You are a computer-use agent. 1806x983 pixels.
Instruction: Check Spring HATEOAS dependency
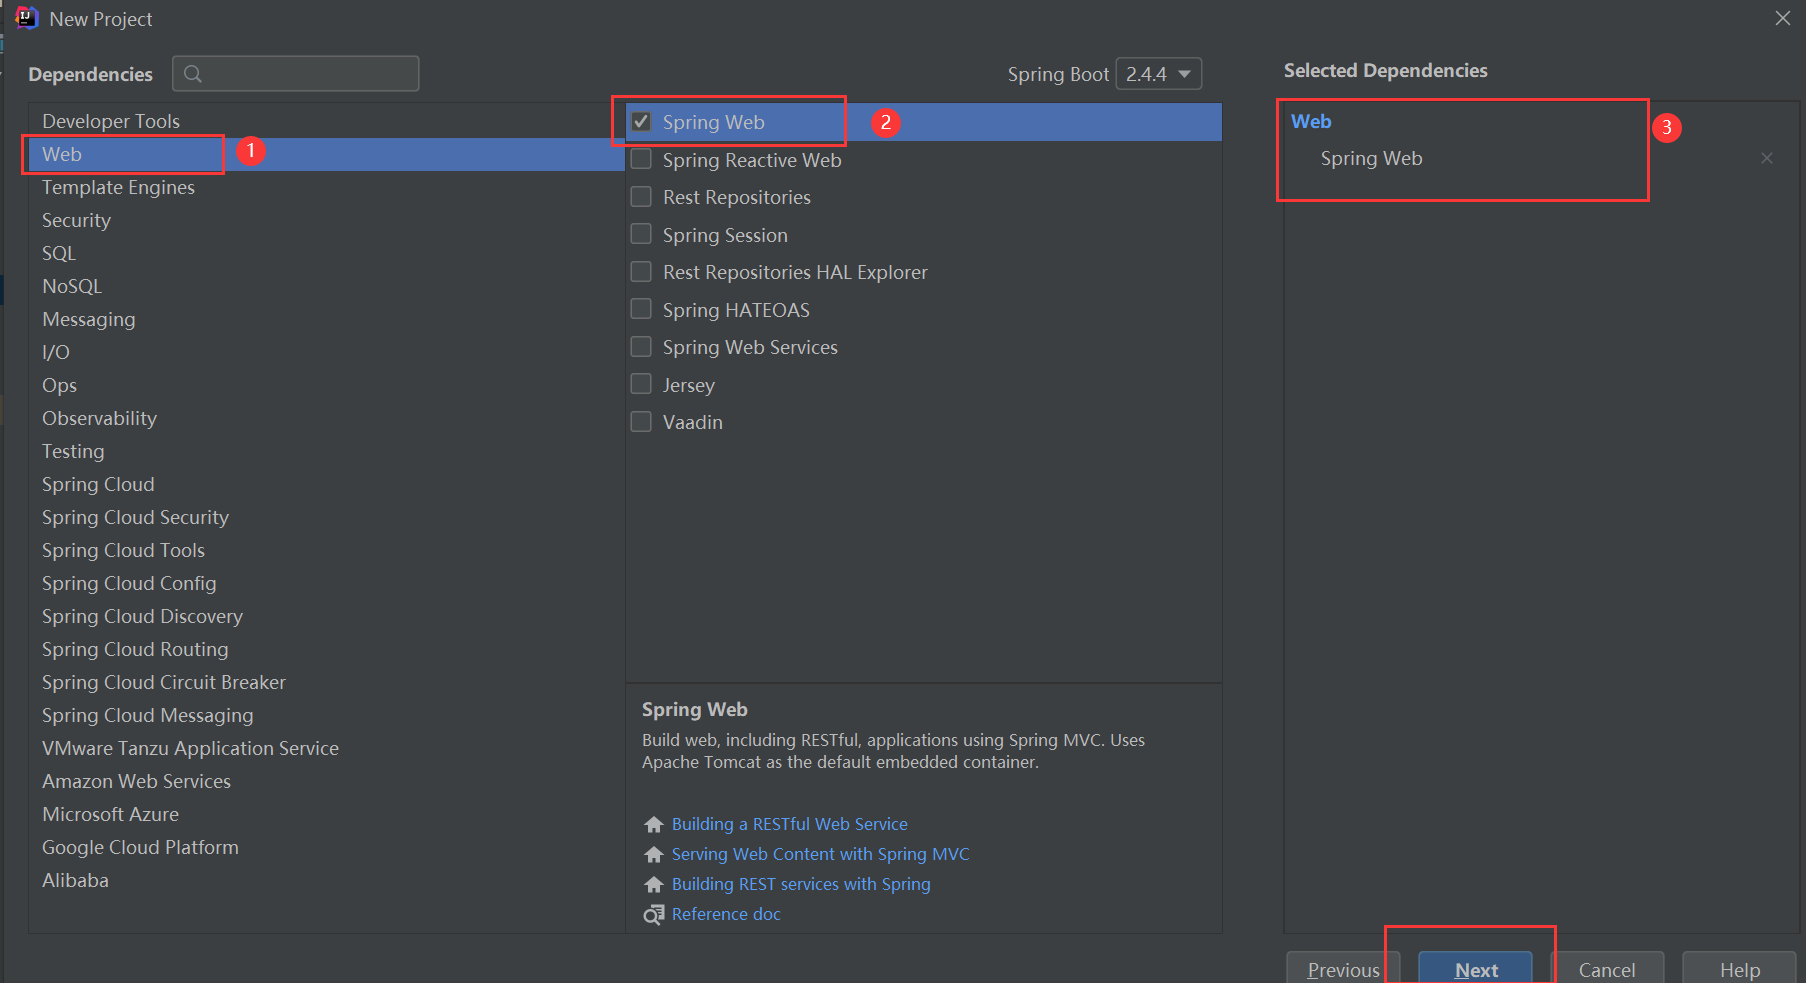641,309
